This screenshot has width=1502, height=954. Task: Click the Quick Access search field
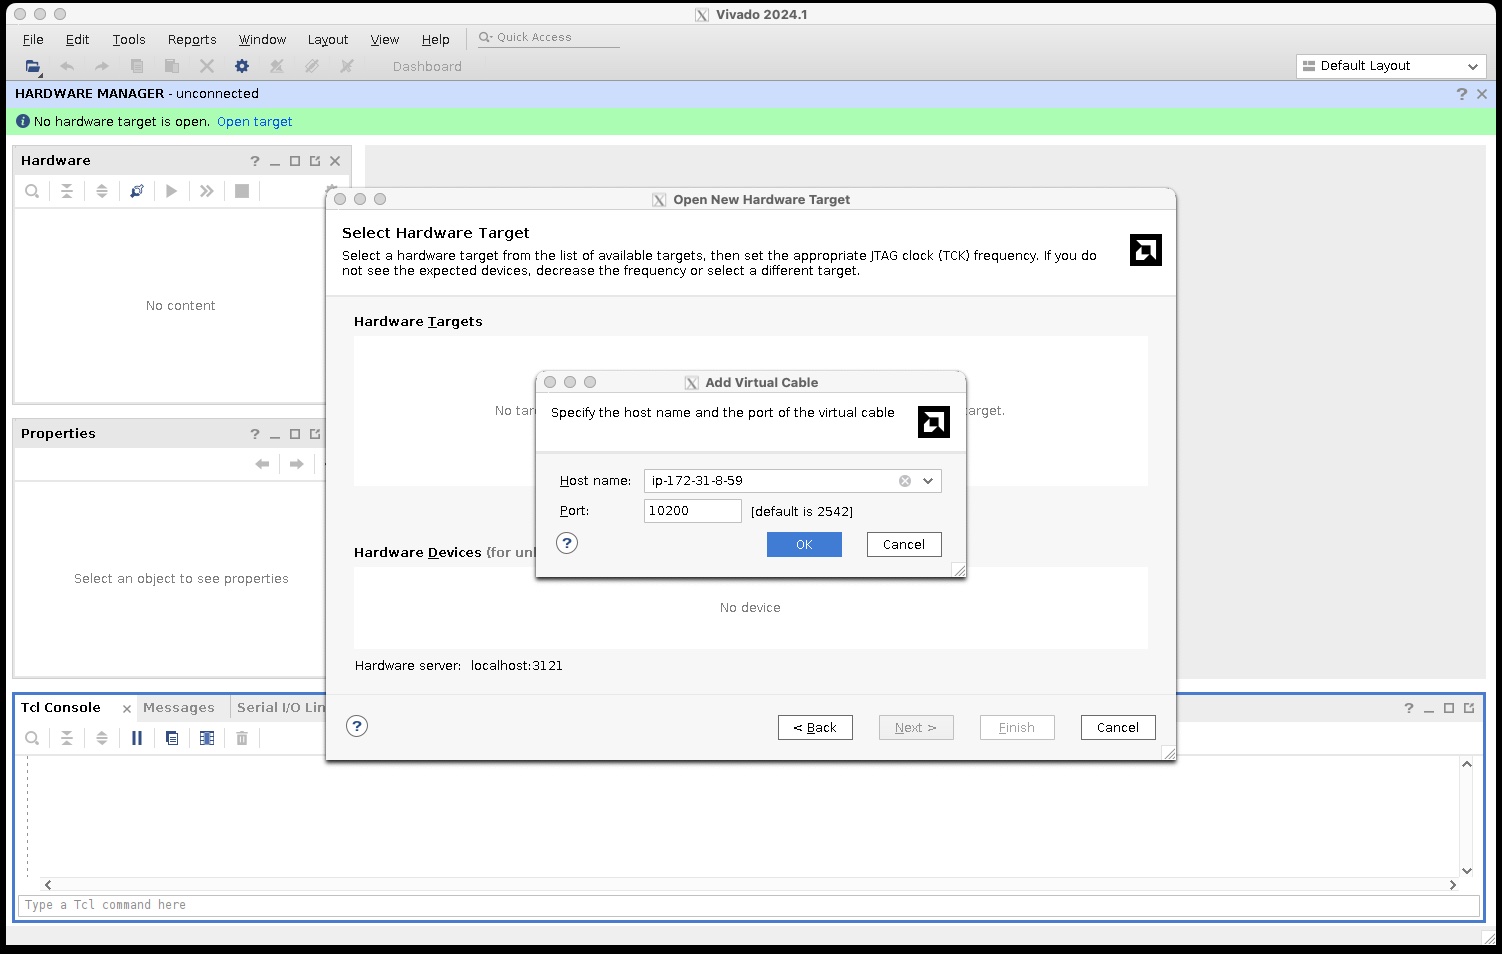[x=549, y=38]
